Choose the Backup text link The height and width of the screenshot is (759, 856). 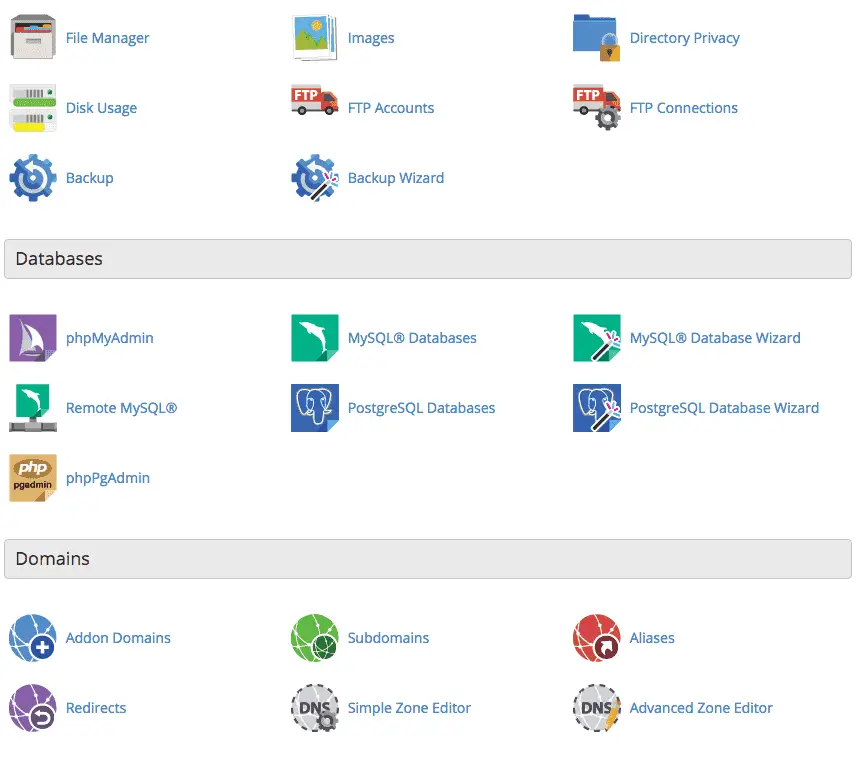coord(90,178)
